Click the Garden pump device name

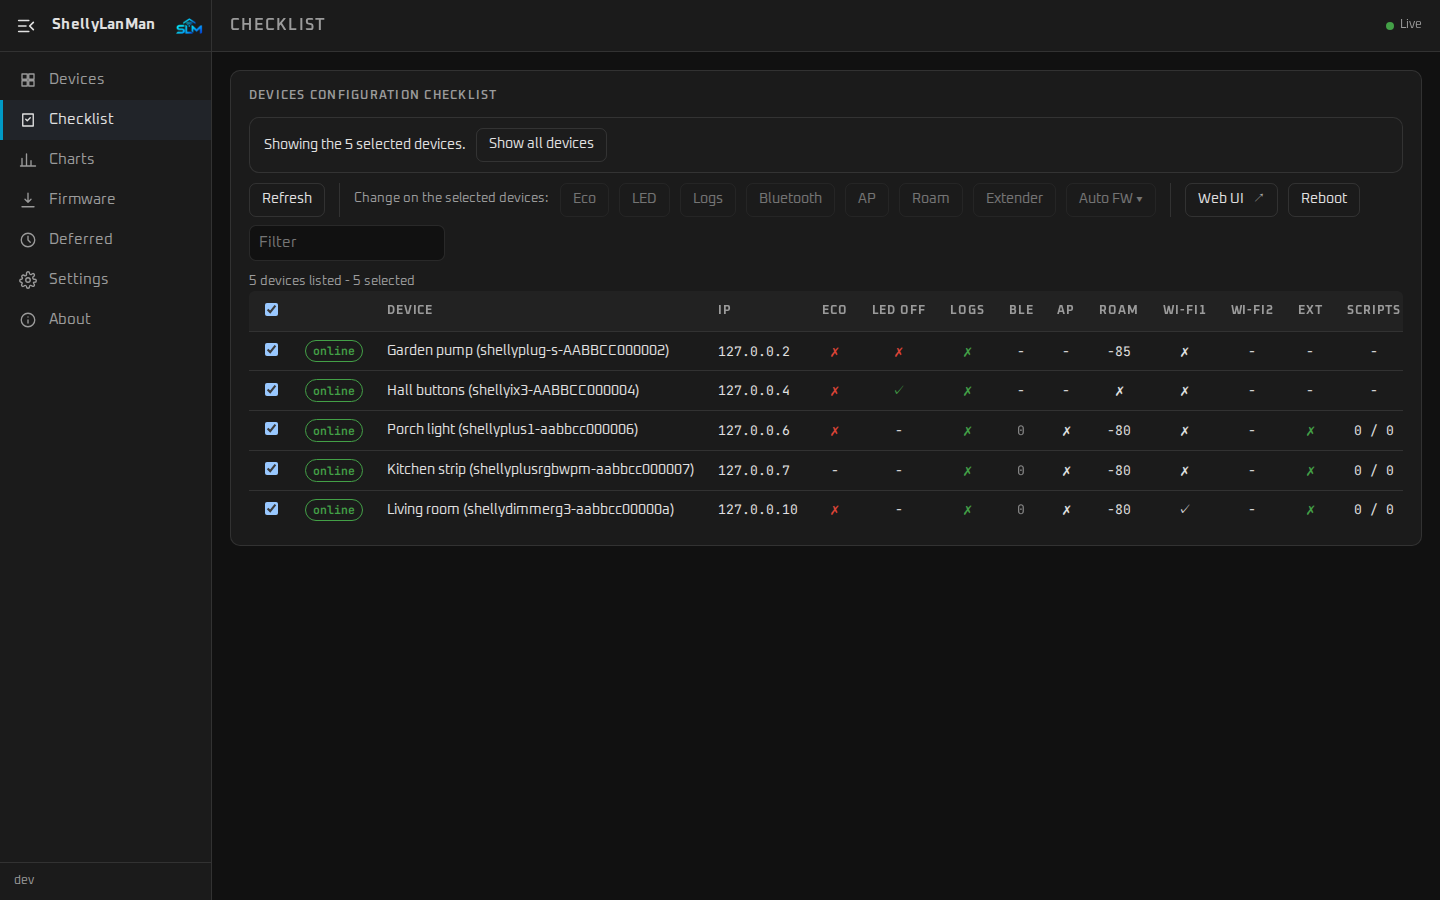click(x=528, y=350)
